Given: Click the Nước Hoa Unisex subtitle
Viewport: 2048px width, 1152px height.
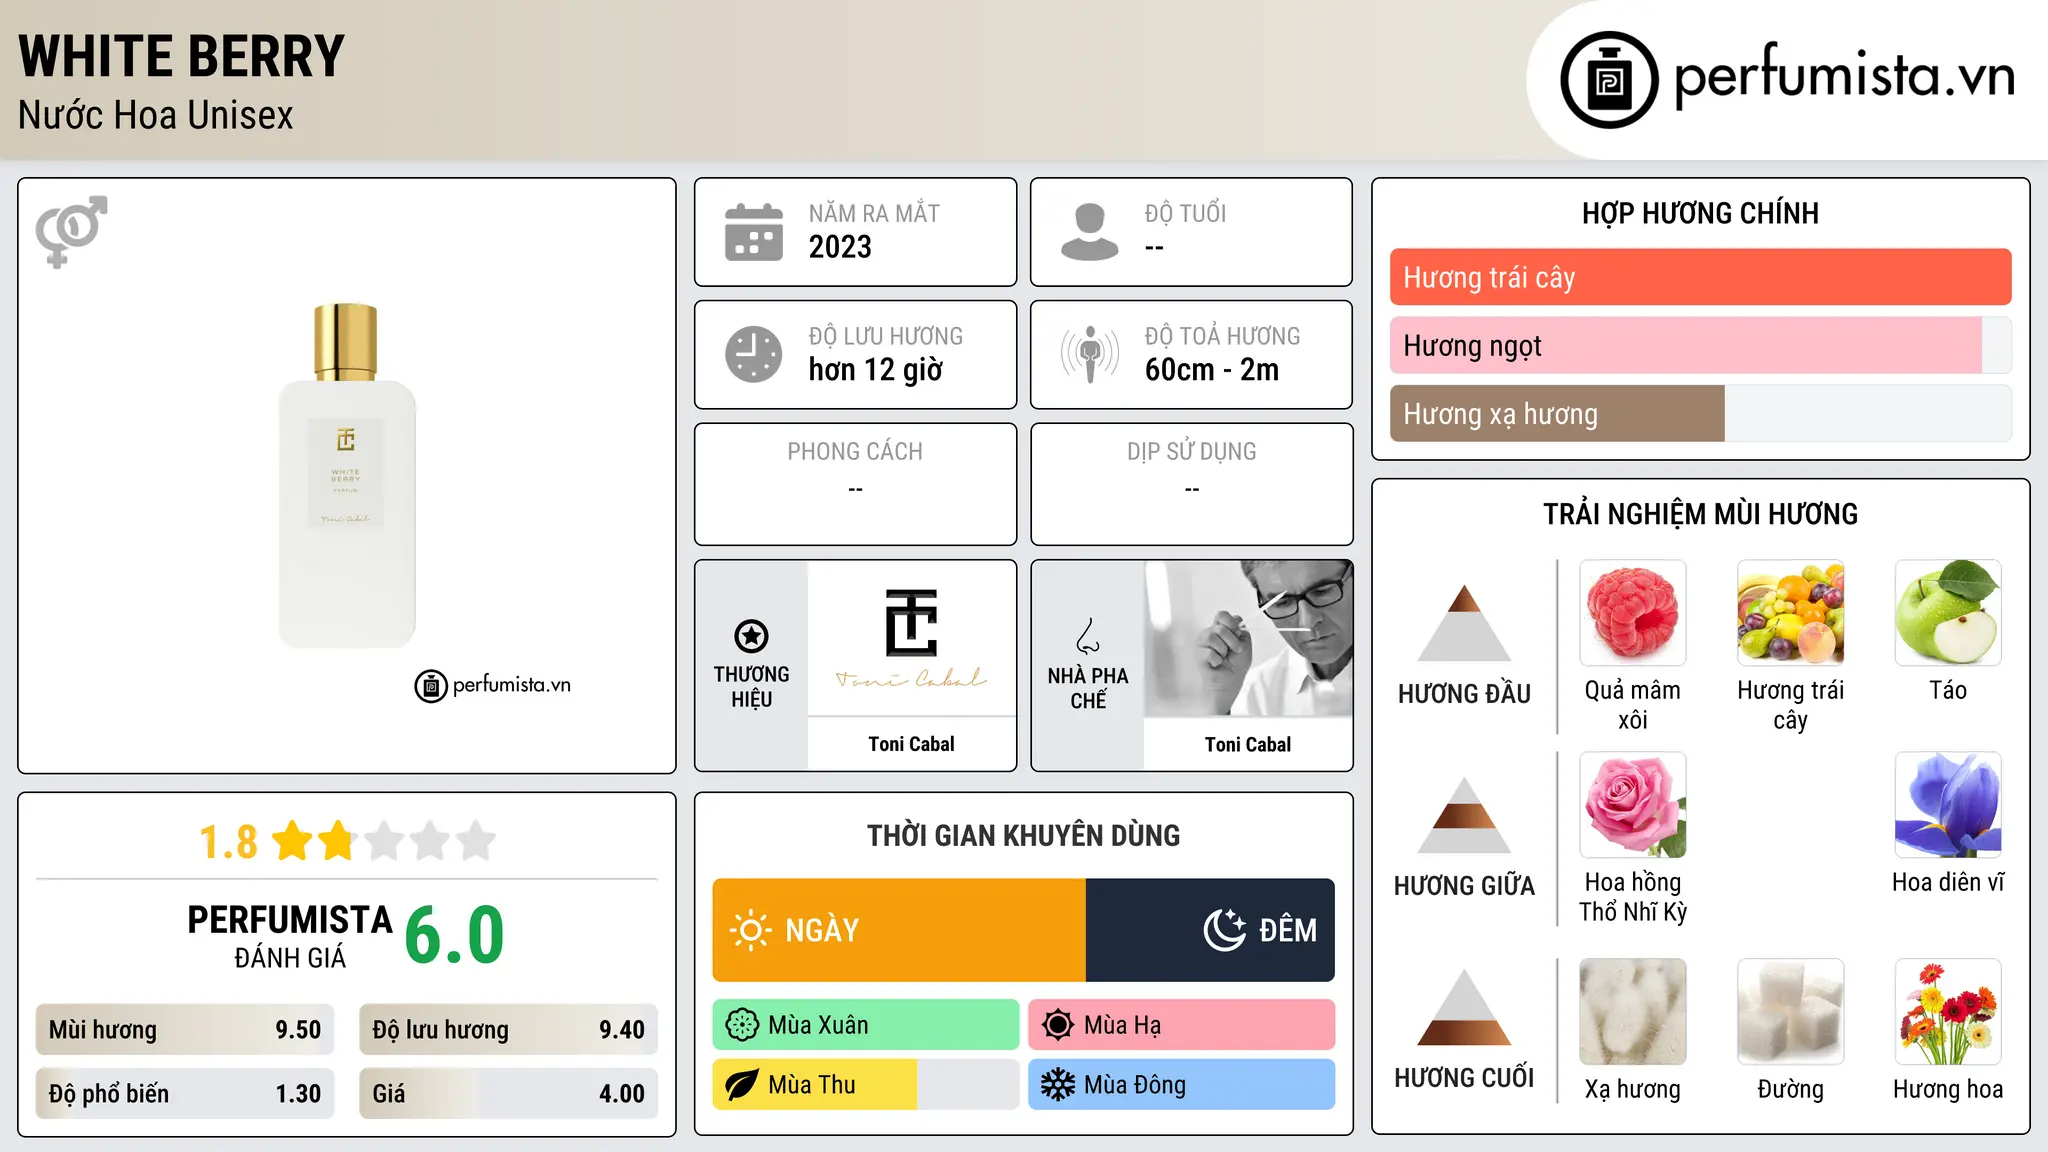Looking at the screenshot, I should [156, 116].
